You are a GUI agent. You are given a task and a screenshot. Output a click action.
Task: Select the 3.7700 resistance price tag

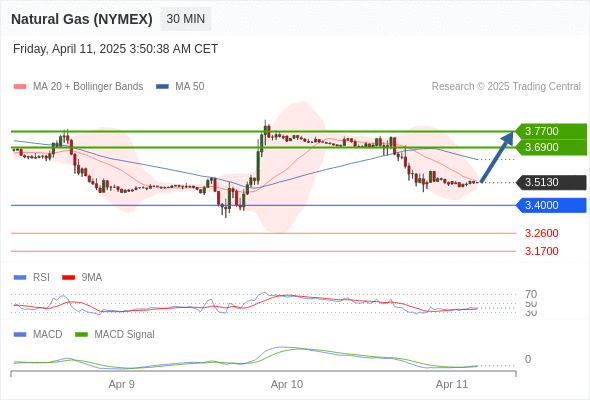552,131
